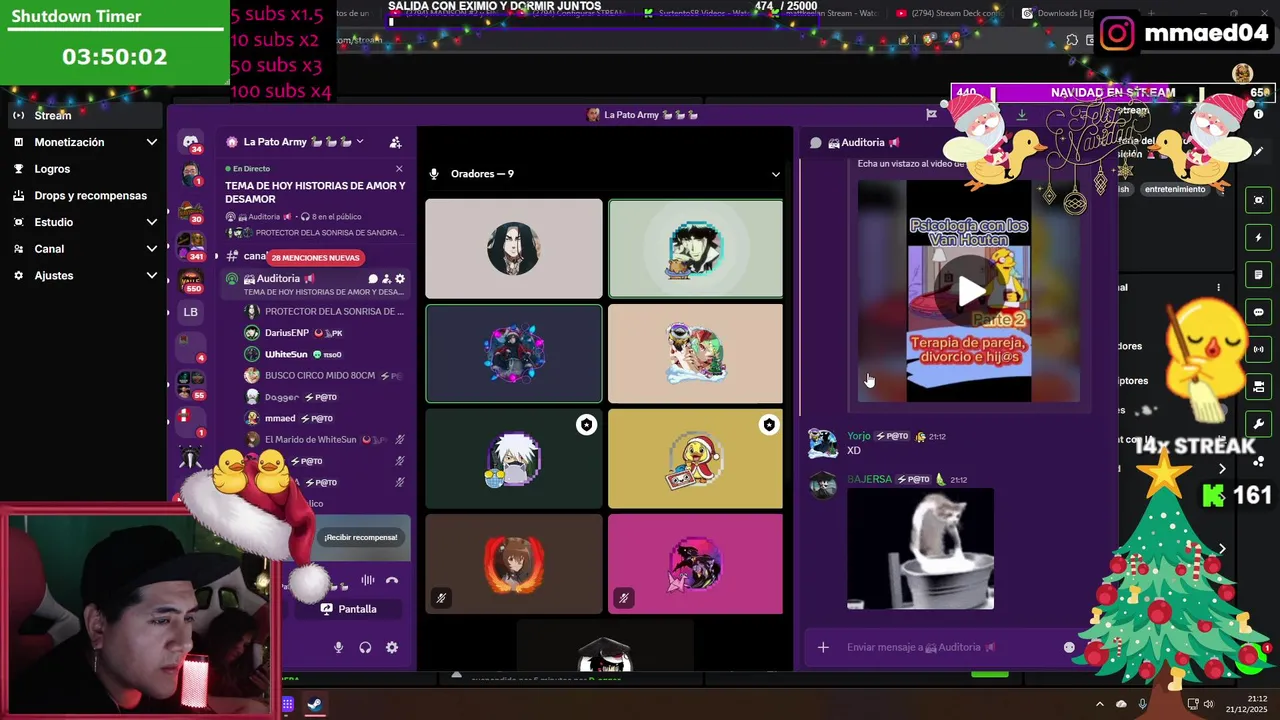The width and height of the screenshot is (1280, 720).
Task: Click the entretenimiento tag
Action: (1175, 189)
